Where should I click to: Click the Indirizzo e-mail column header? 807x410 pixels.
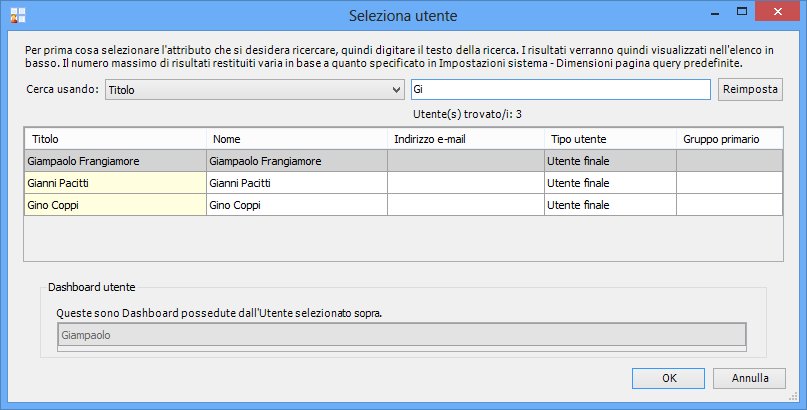pos(465,138)
